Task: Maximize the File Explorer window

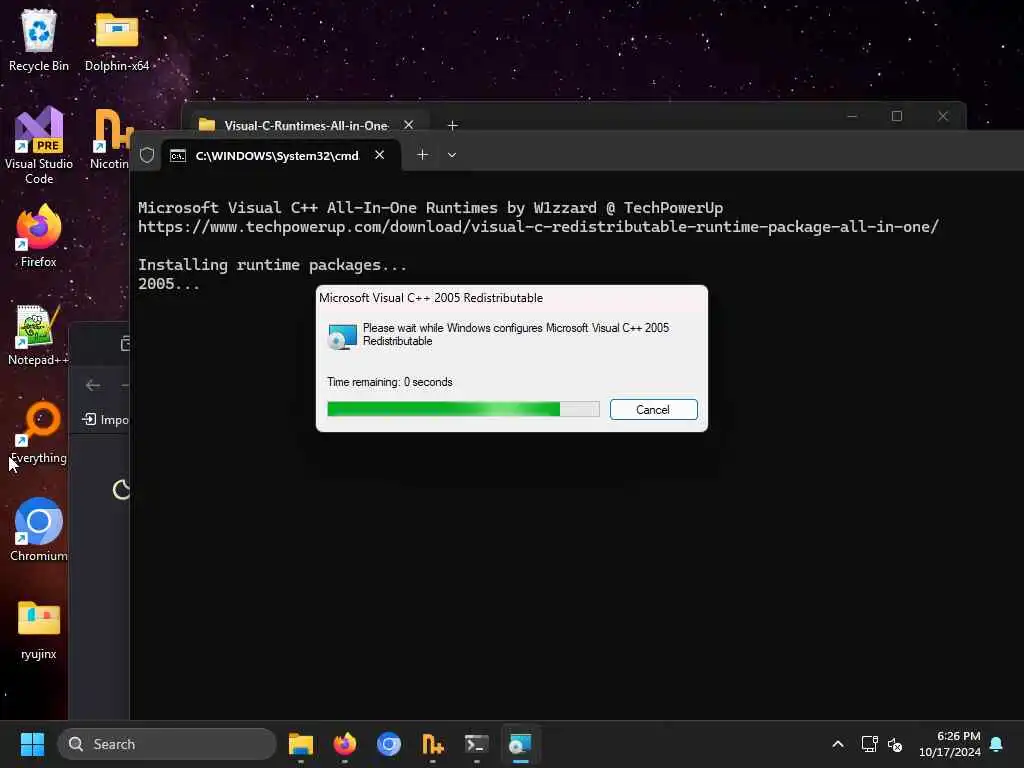Action: click(x=897, y=116)
